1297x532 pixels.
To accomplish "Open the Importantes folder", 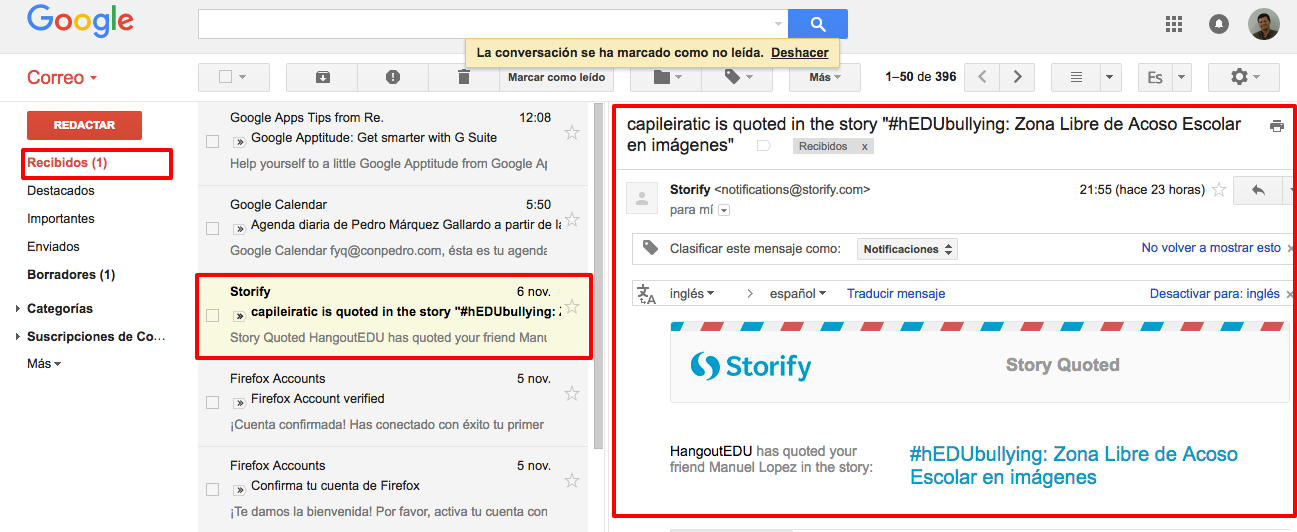I will pos(61,218).
